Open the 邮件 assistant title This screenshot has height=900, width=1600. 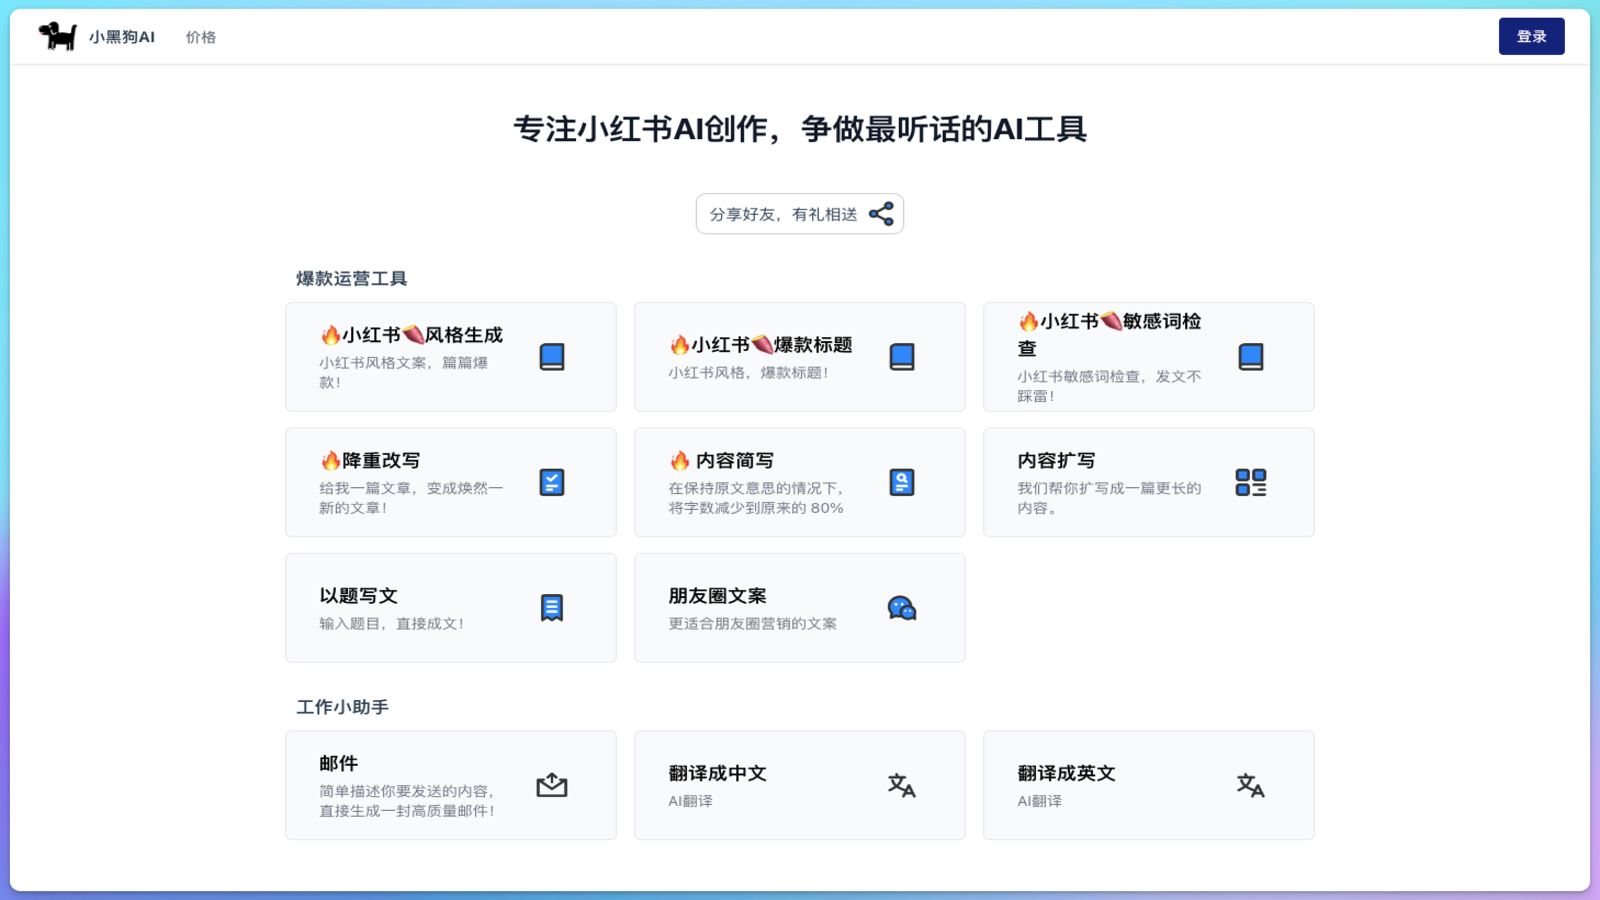pos(338,764)
